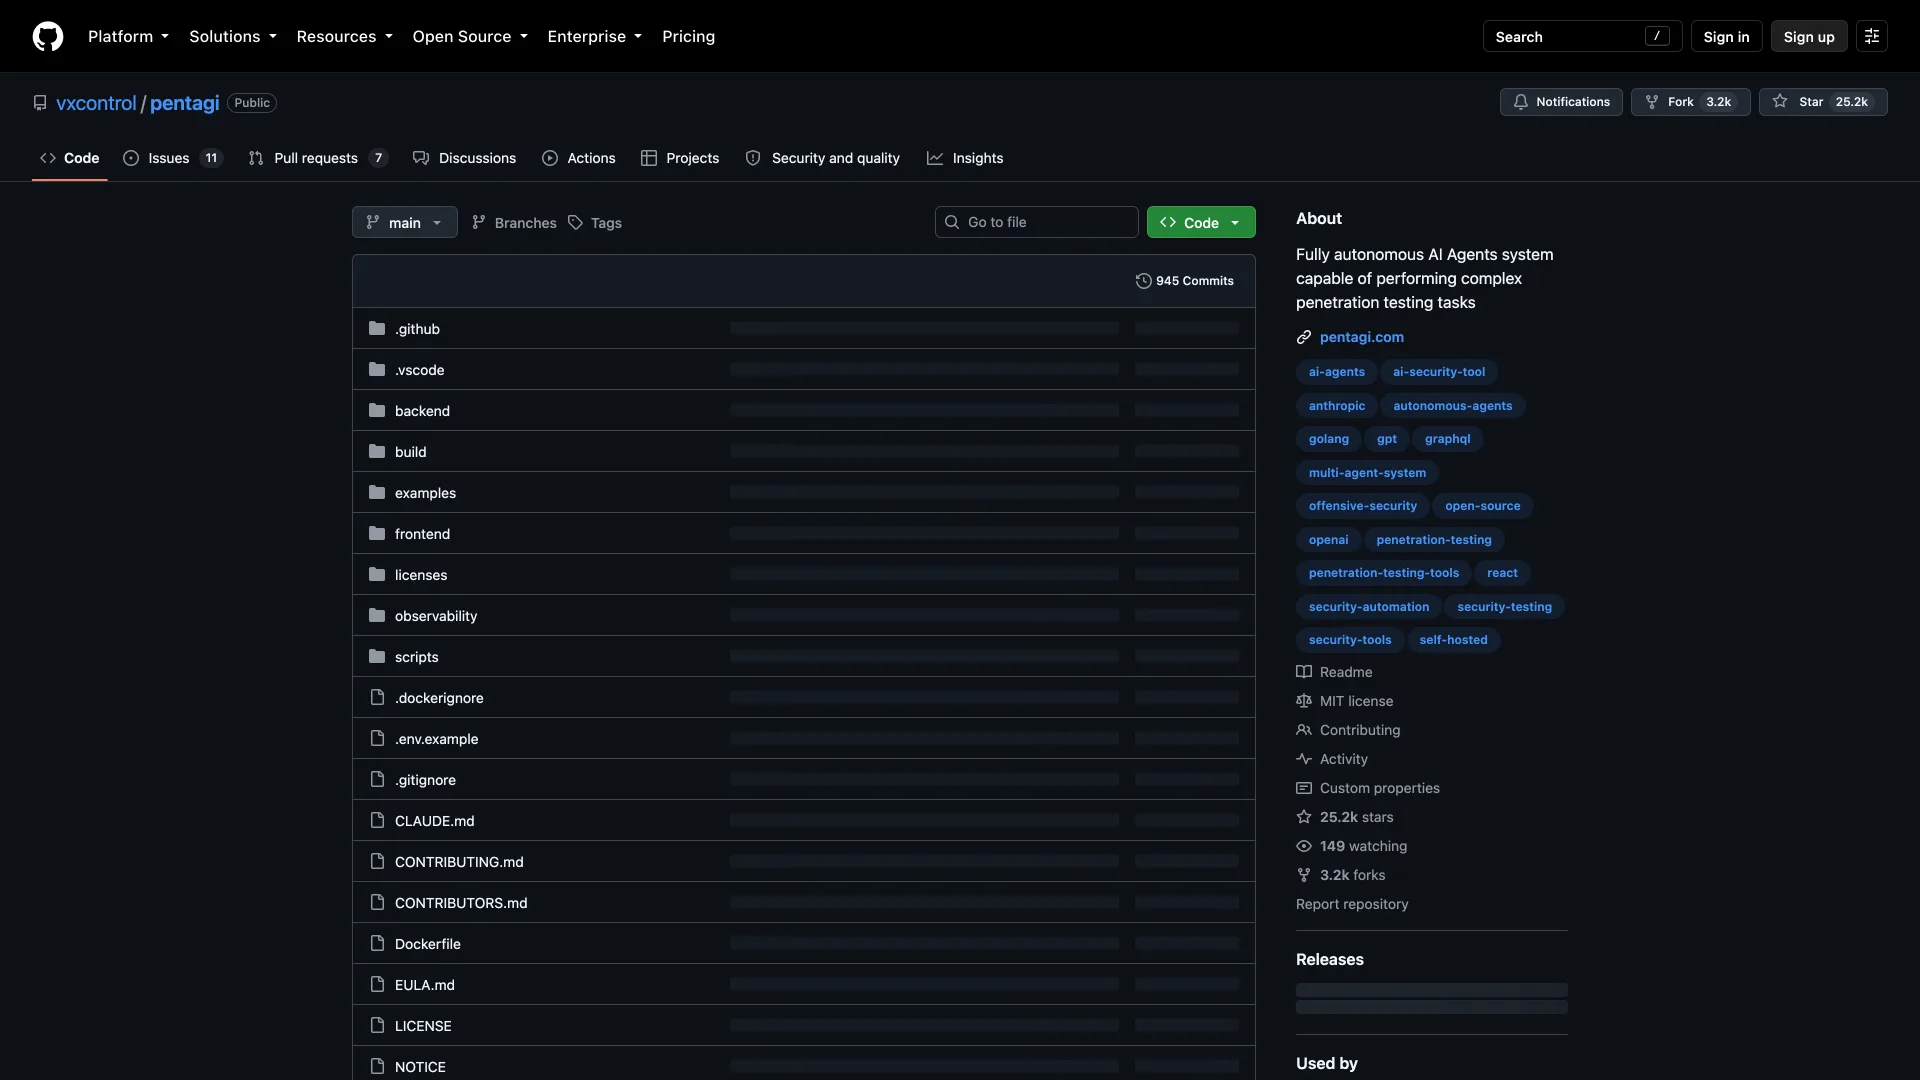Image resolution: width=1920 pixels, height=1080 pixels.
Task: Click the Sign in button
Action: (x=1726, y=36)
